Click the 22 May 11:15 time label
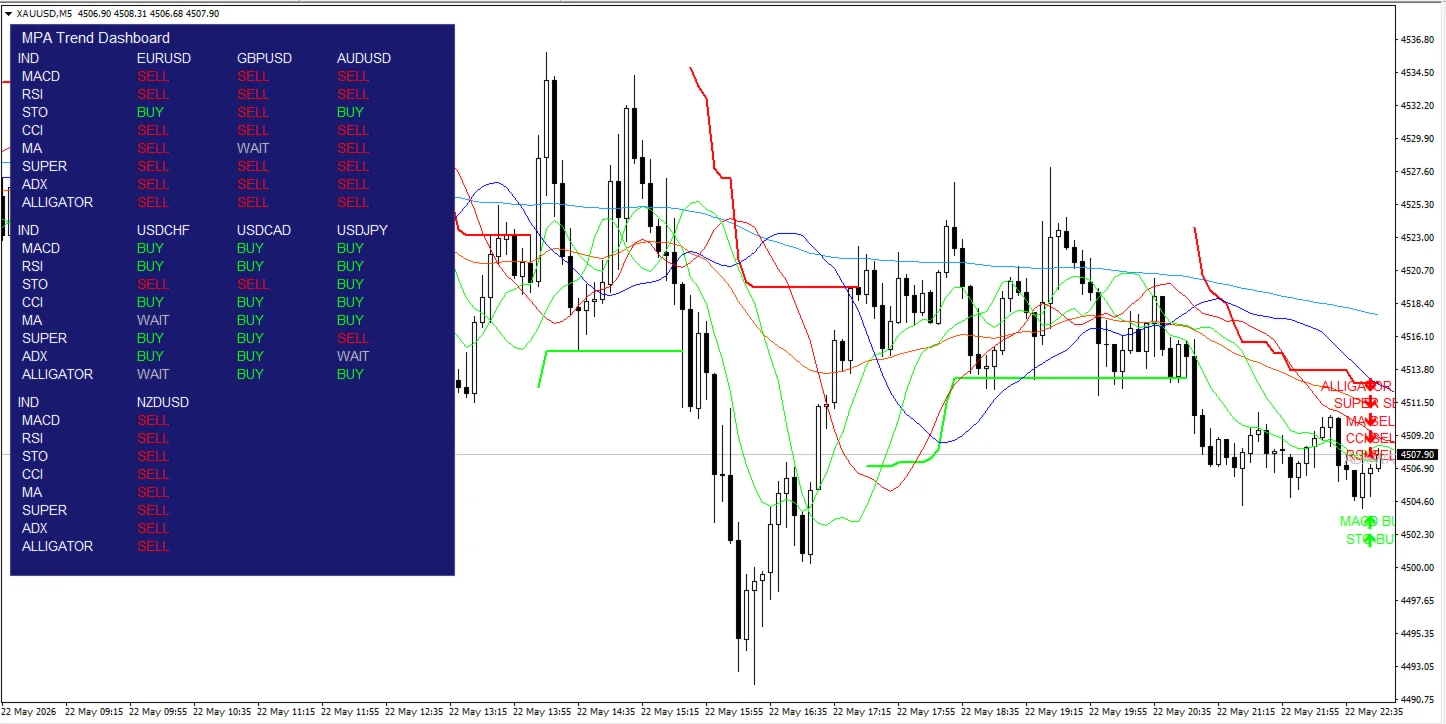The image size is (1446, 724). tap(288, 712)
